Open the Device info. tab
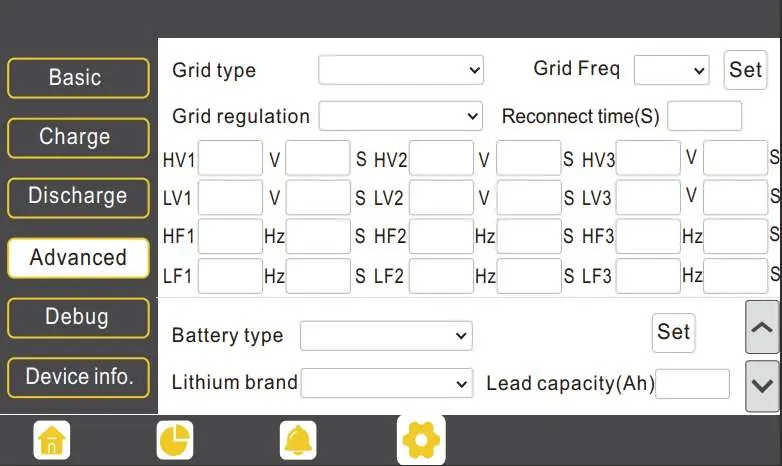782x466 pixels. pyautogui.click(x=78, y=378)
